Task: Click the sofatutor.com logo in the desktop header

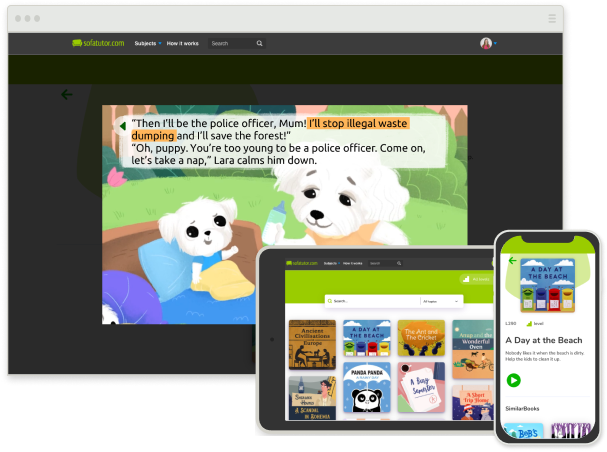Action: point(97,43)
